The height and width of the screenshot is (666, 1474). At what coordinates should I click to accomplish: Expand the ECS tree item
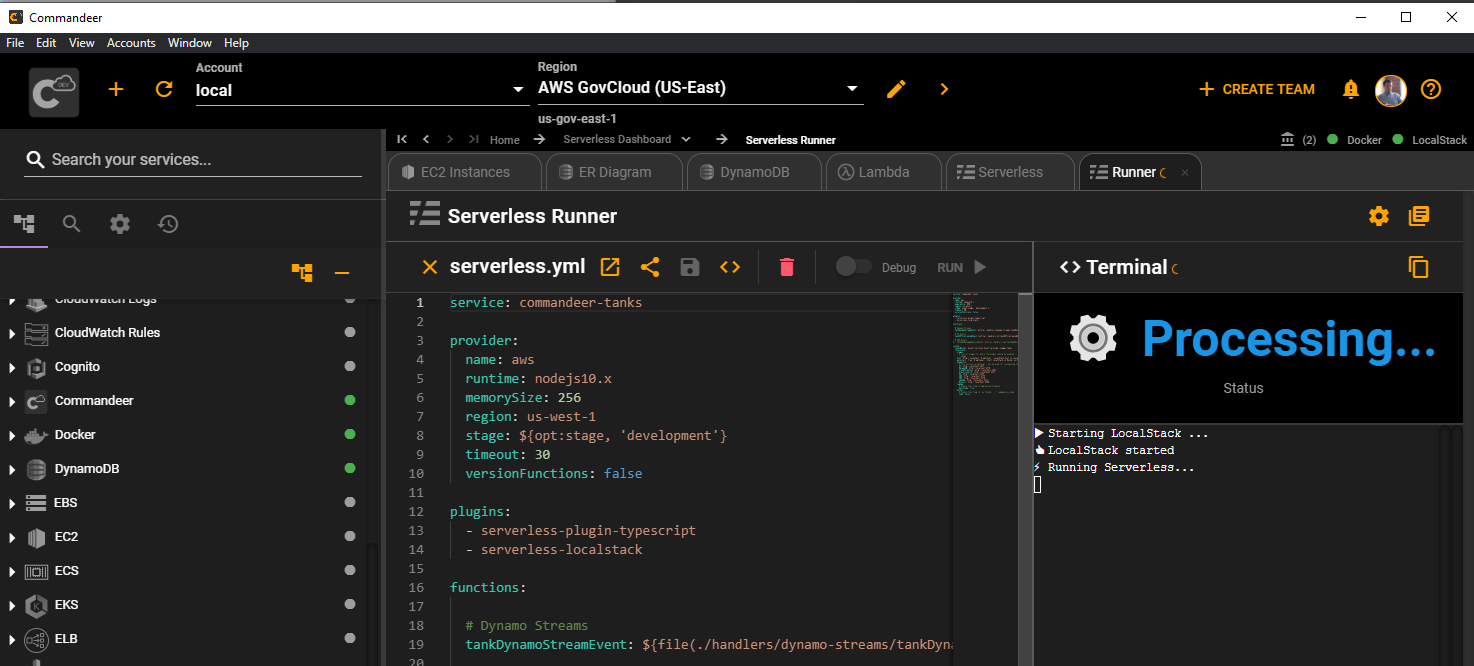click(12, 571)
